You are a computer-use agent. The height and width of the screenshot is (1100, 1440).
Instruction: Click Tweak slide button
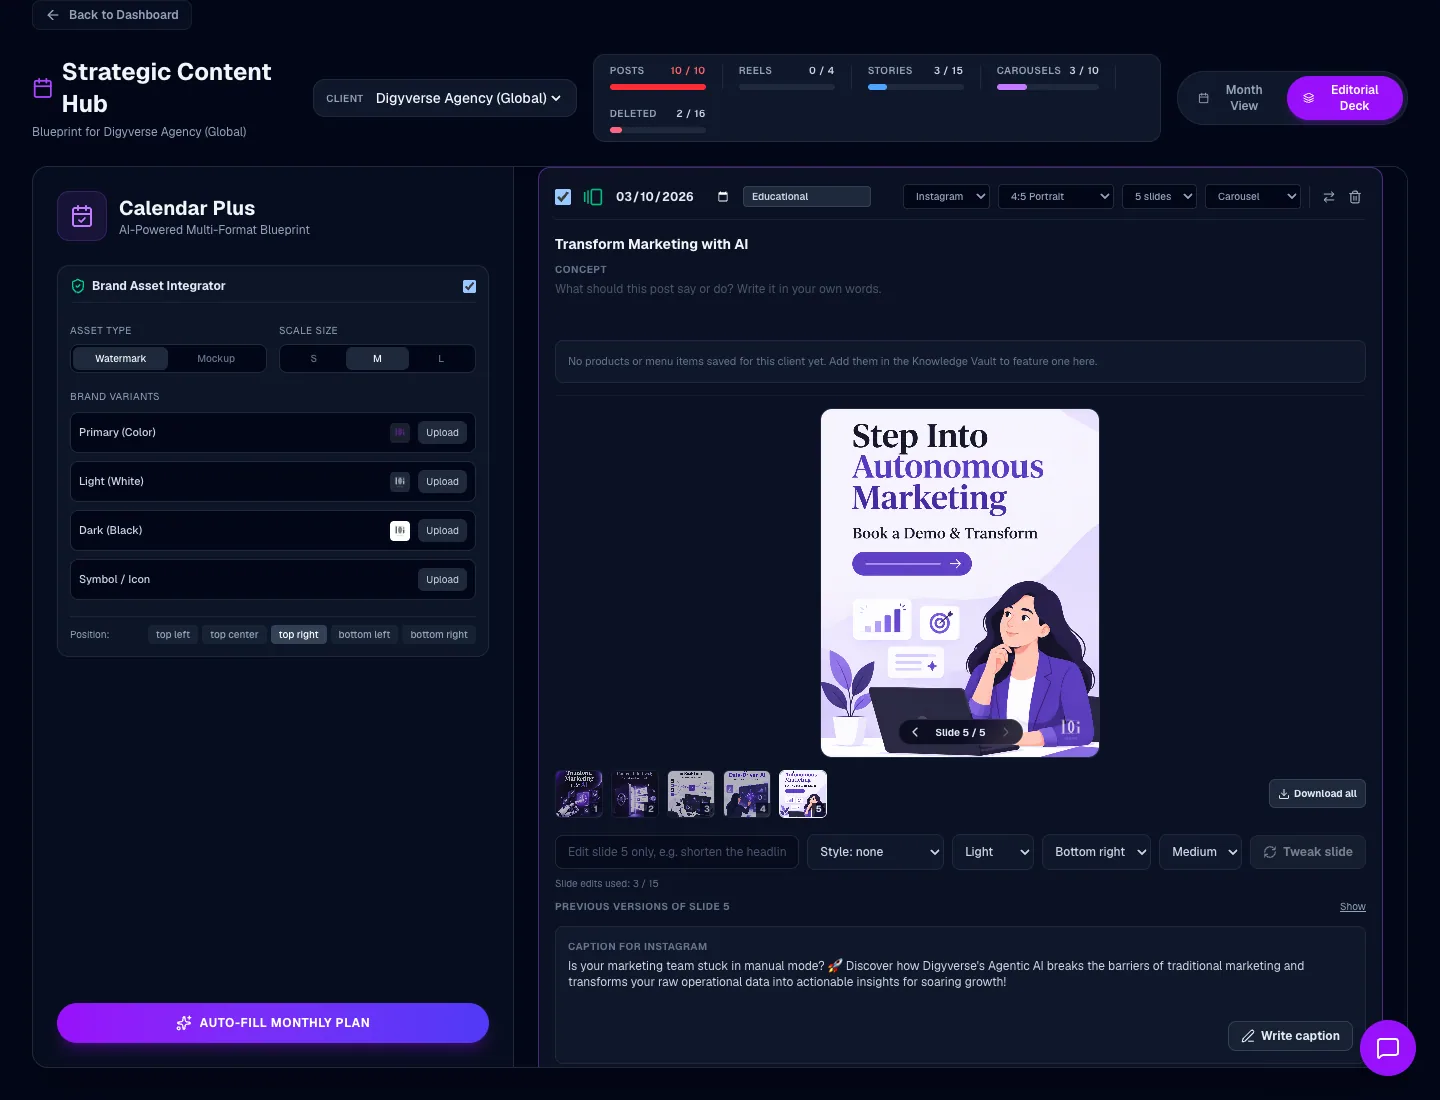[1308, 852]
